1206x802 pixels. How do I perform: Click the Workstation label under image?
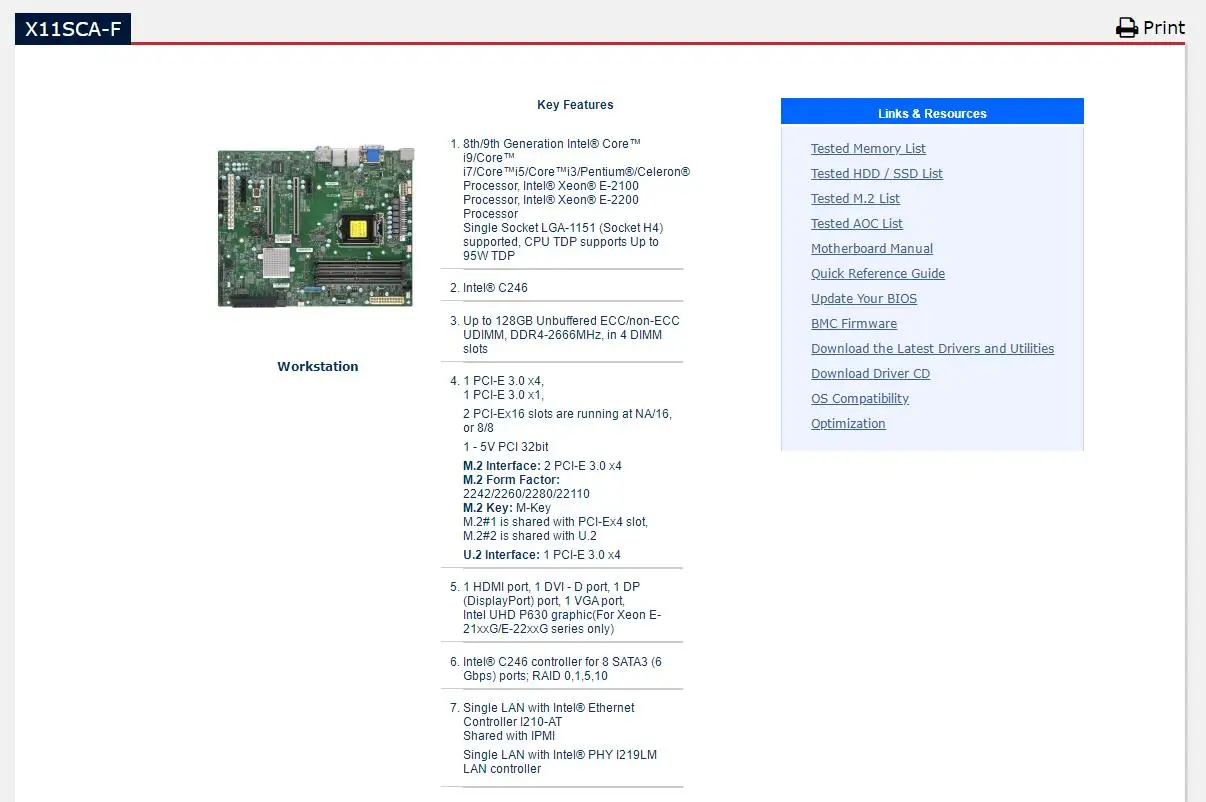point(317,366)
